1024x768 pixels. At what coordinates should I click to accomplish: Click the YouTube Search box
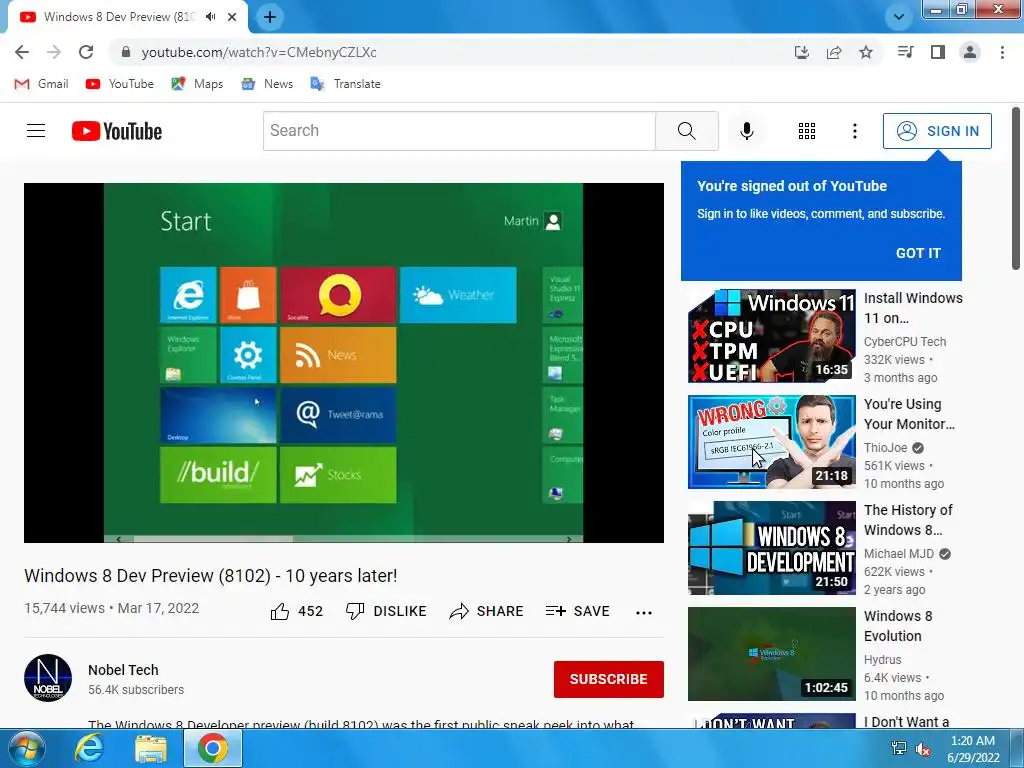459,131
